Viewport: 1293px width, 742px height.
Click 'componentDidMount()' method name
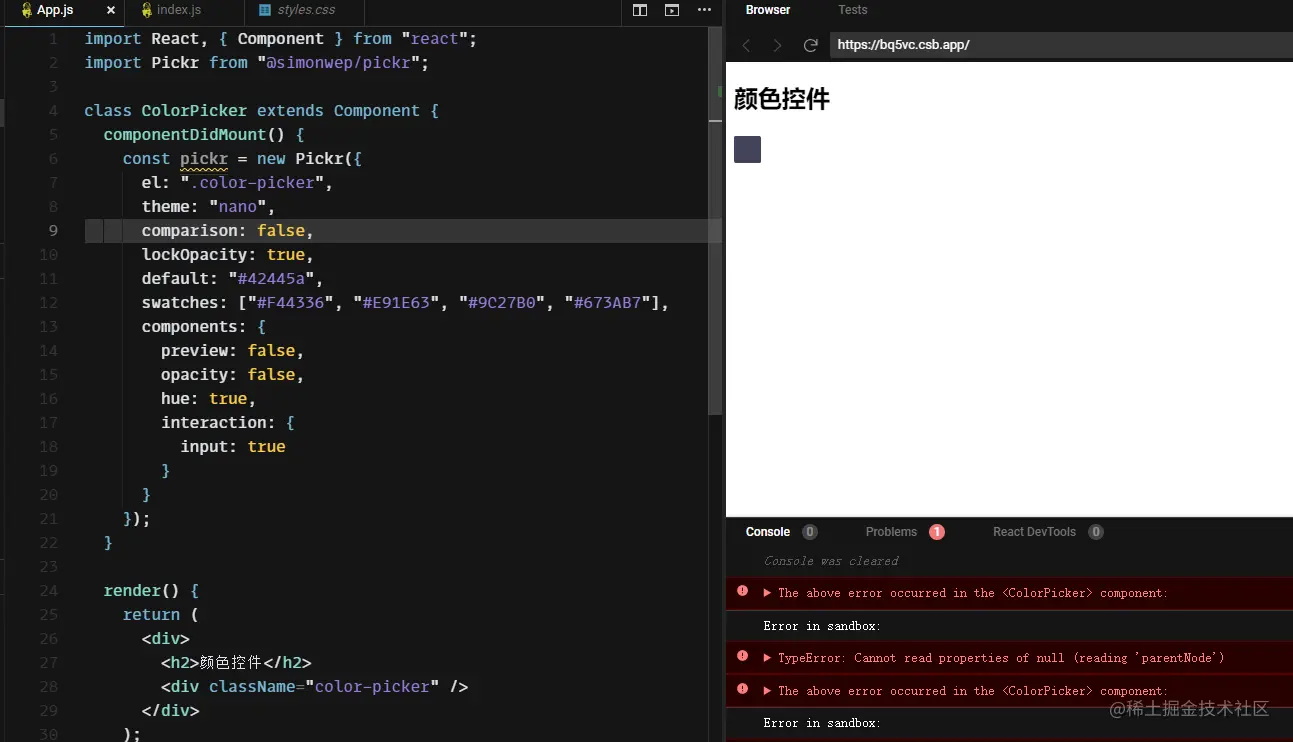[x=194, y=135]
